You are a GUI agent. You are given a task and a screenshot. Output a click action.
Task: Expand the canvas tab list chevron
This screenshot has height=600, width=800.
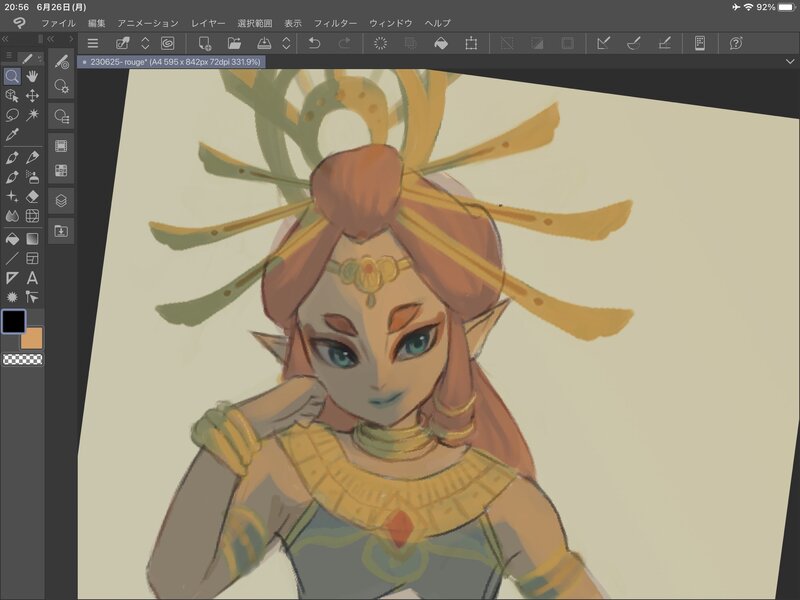pyautogui.click(x=790, y=62)
